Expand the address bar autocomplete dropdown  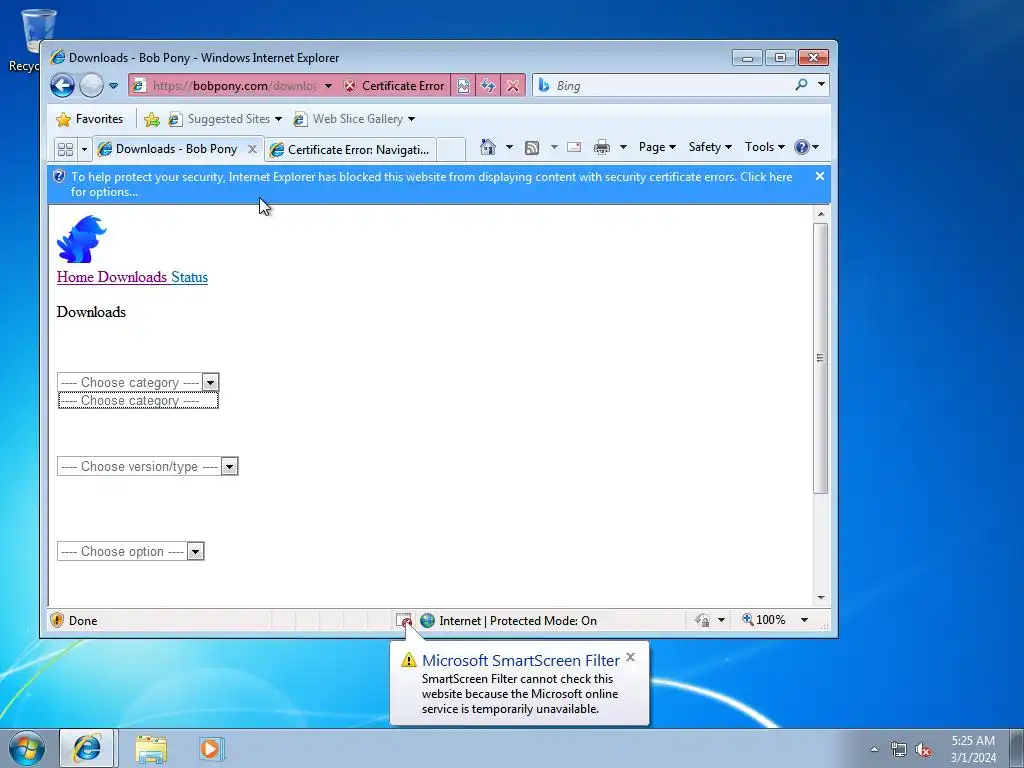328,86
